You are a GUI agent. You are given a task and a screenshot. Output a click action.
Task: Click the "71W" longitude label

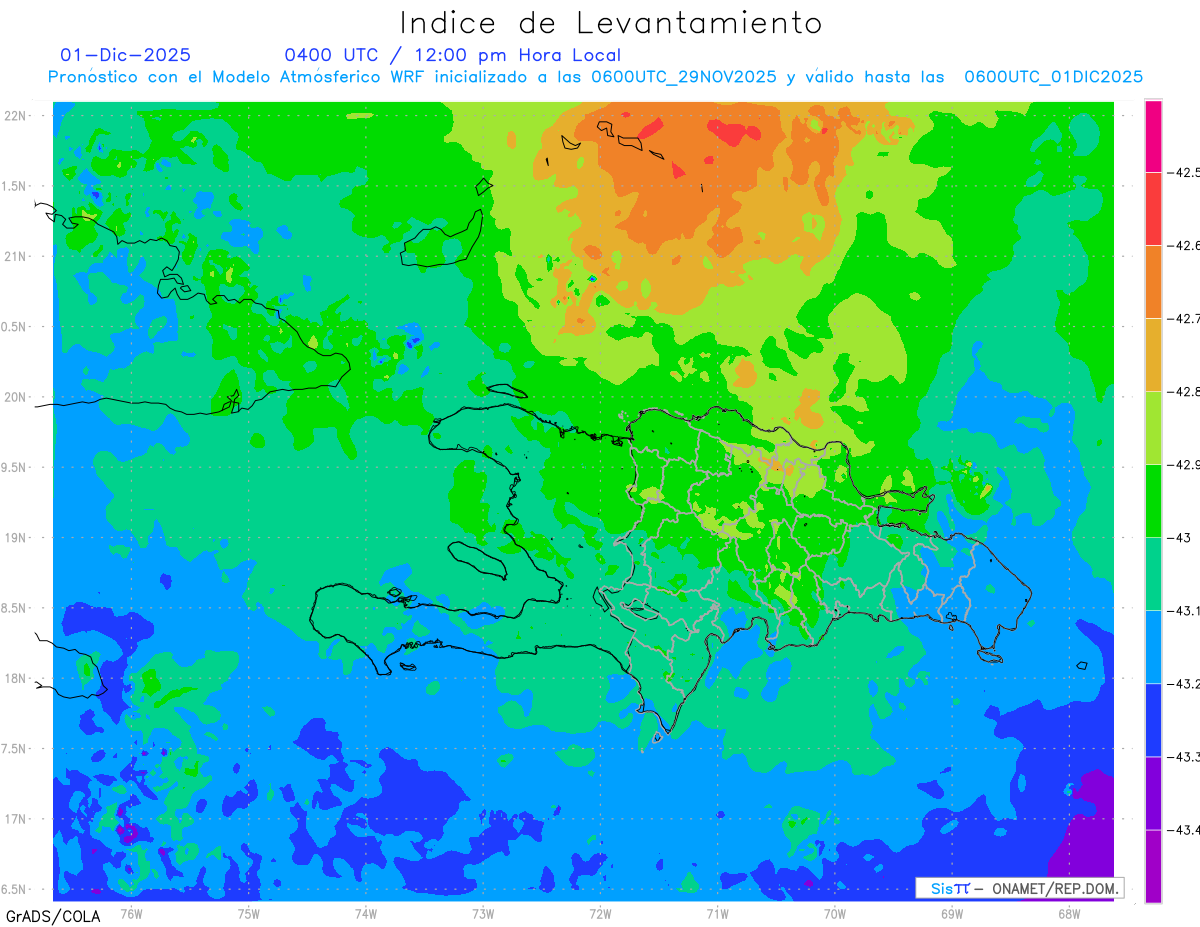(x=717, y=913)
